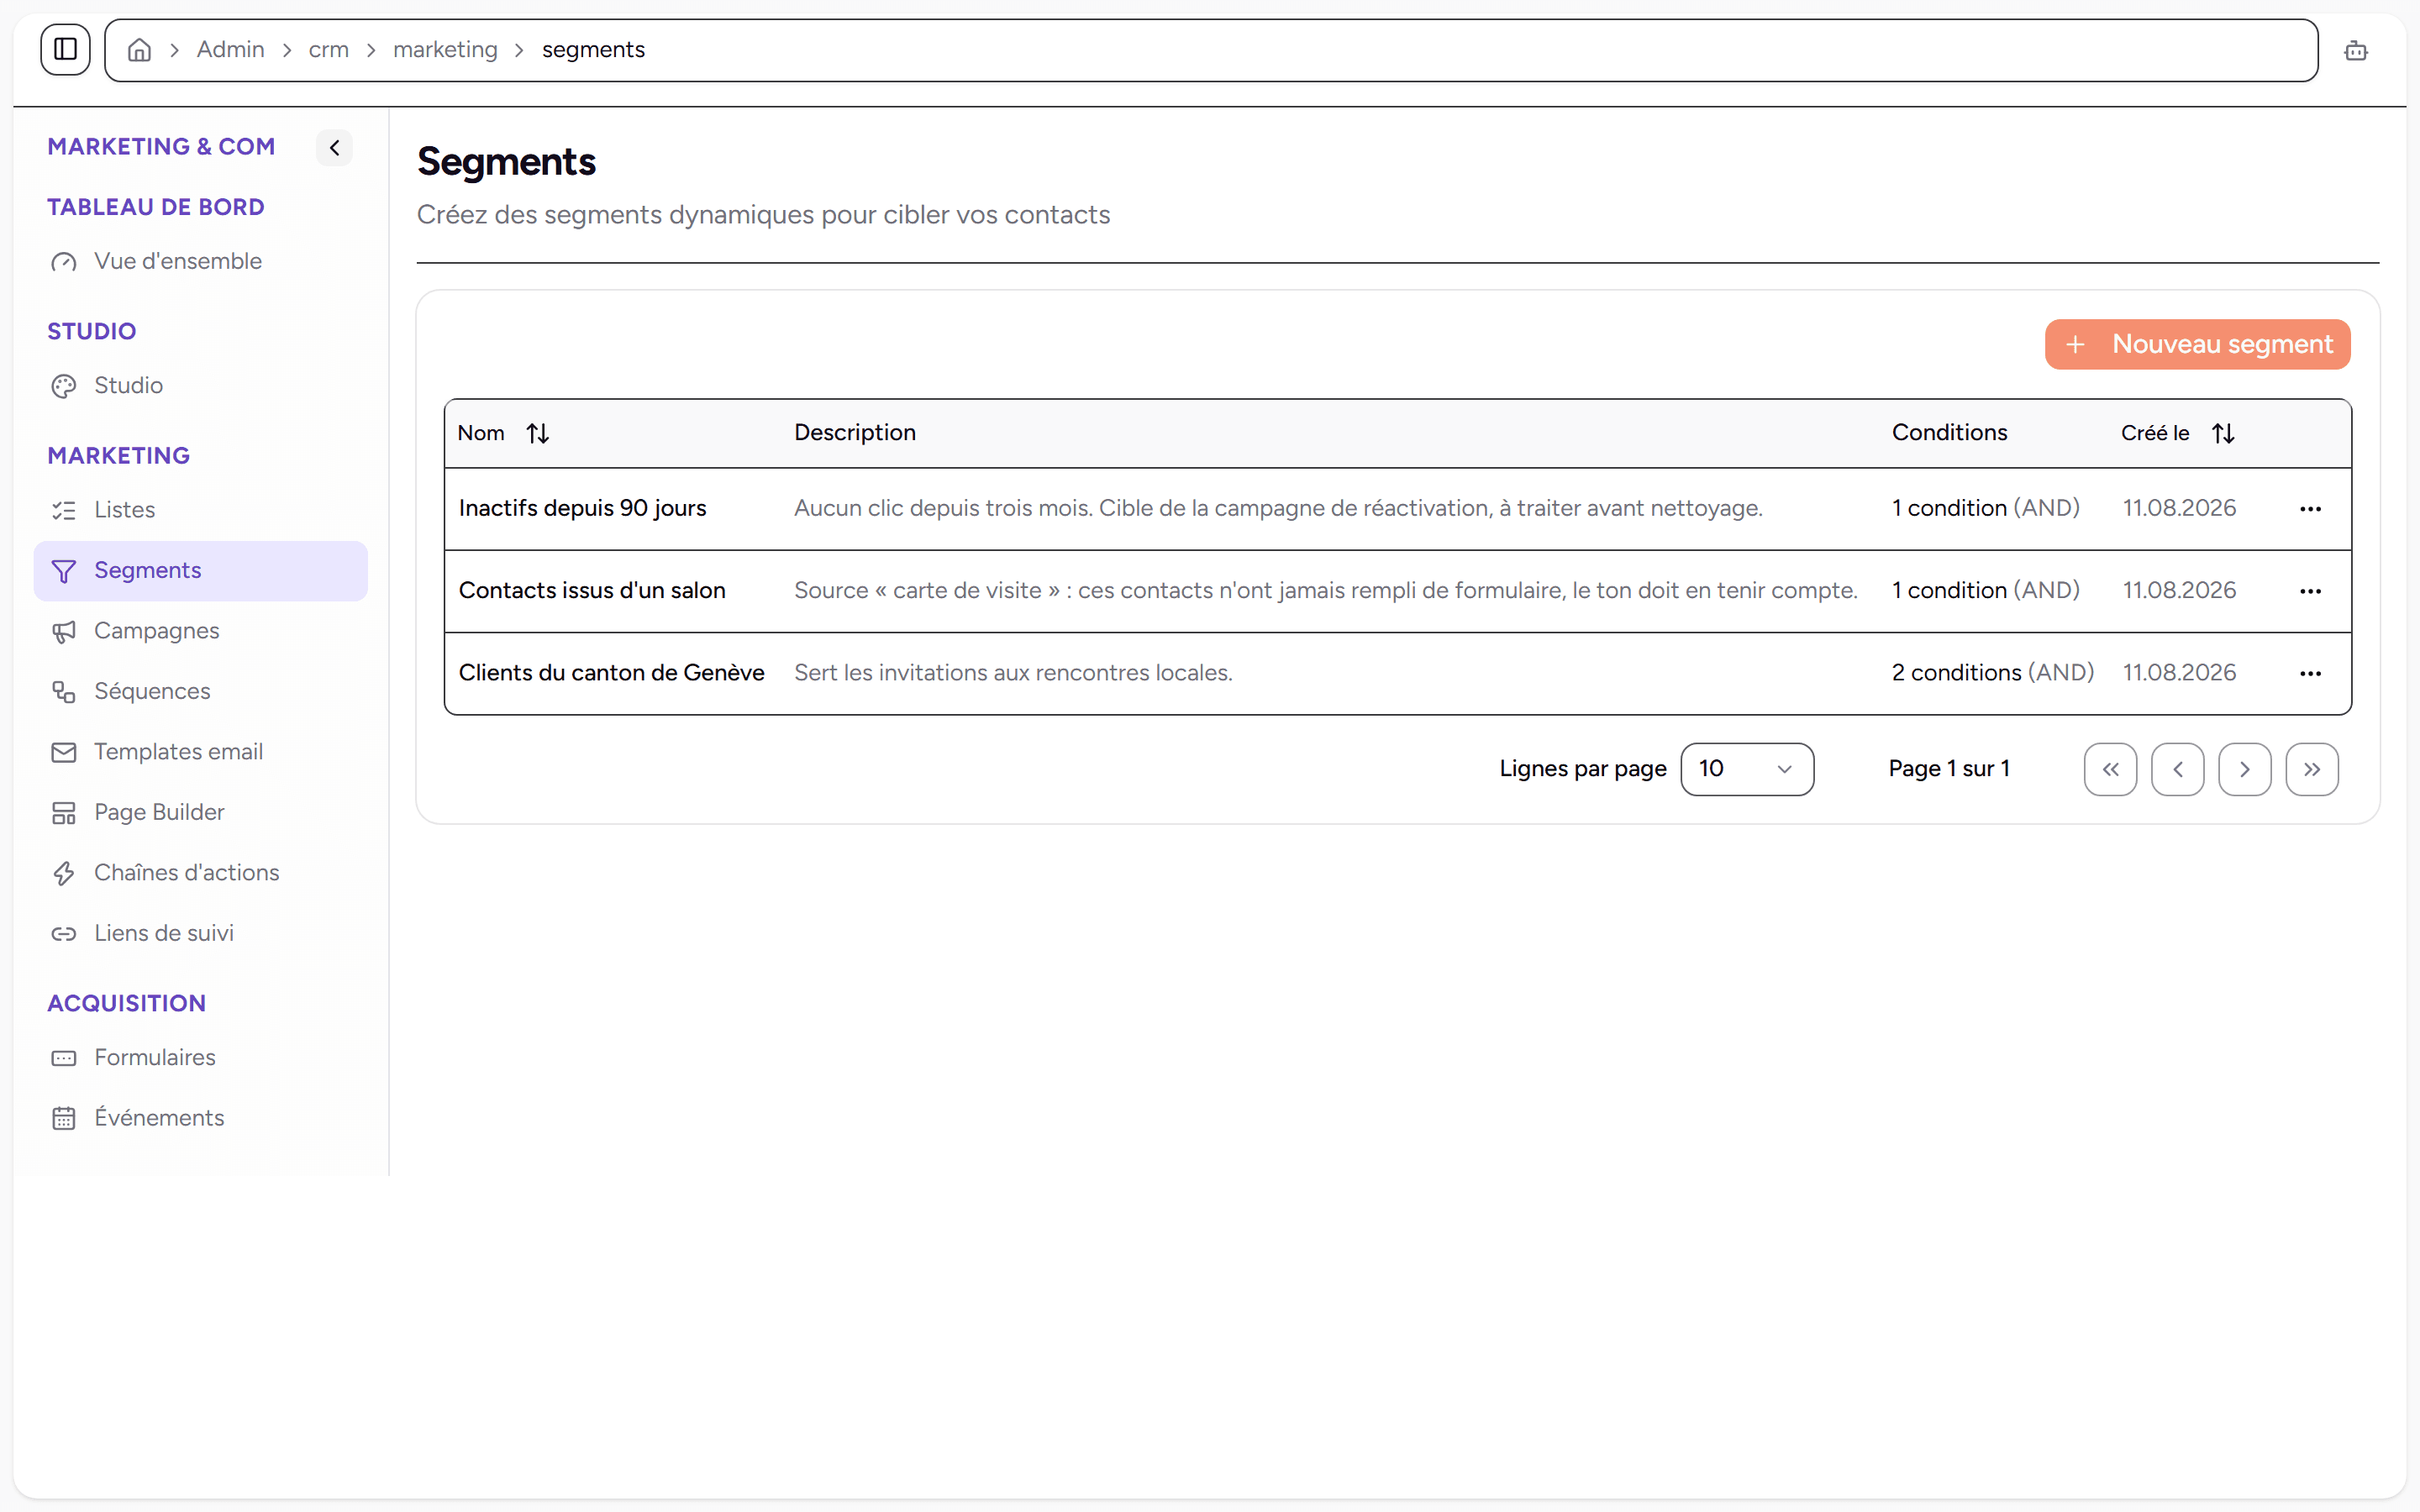
Task: Select Segments in the sidebar
Action: coord(200,570)
